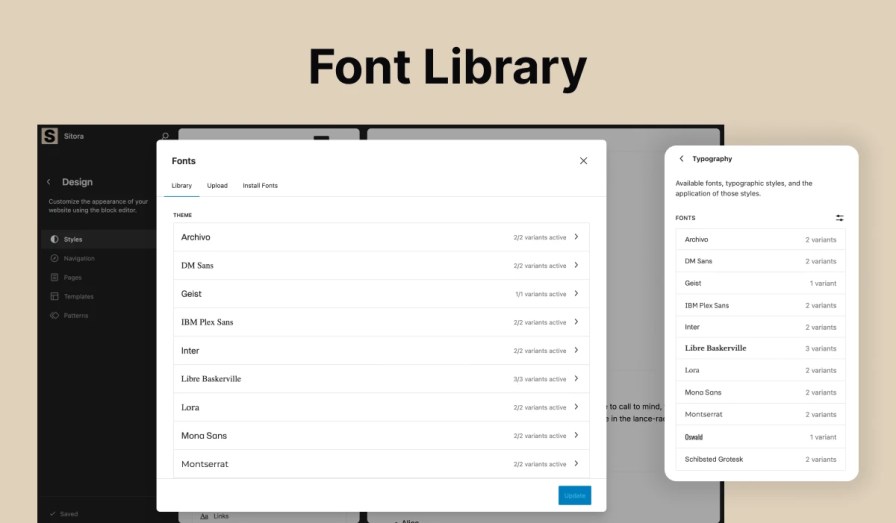Click Archivo font name in Fonts dialog
Image resolution: width=896 pixels, height=523 pixels.
click(x=195, y=237)
